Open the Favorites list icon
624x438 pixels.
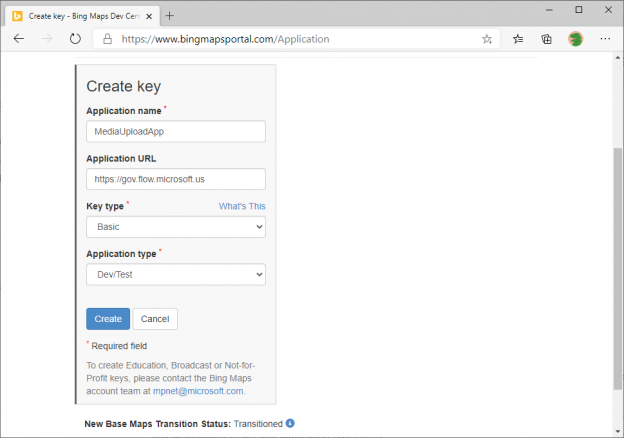[518, 39]
